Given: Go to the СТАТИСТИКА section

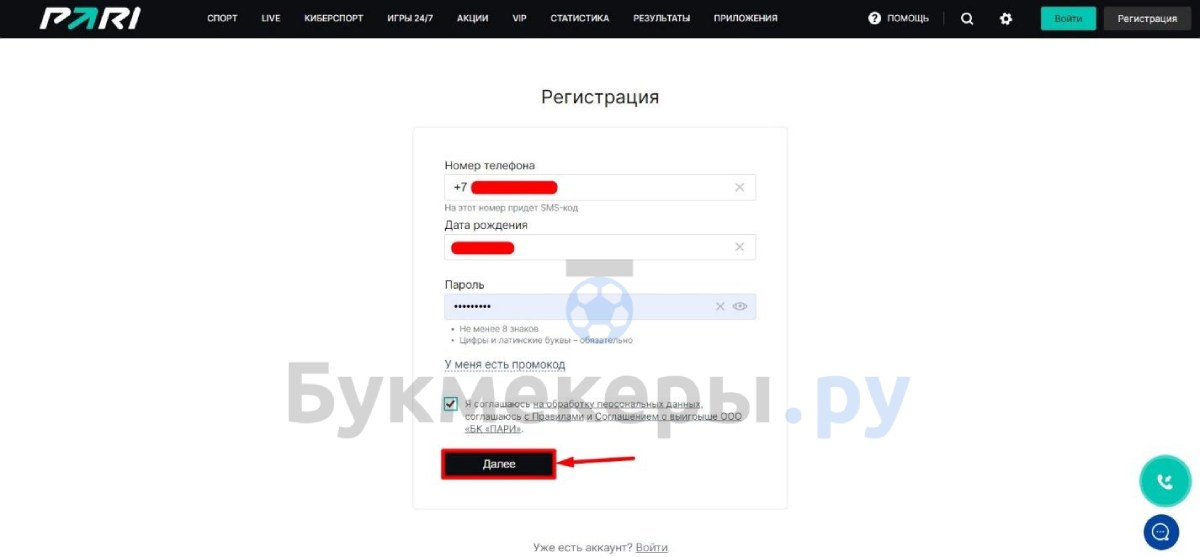Looking at the screenshot, I should click(580, 18).
